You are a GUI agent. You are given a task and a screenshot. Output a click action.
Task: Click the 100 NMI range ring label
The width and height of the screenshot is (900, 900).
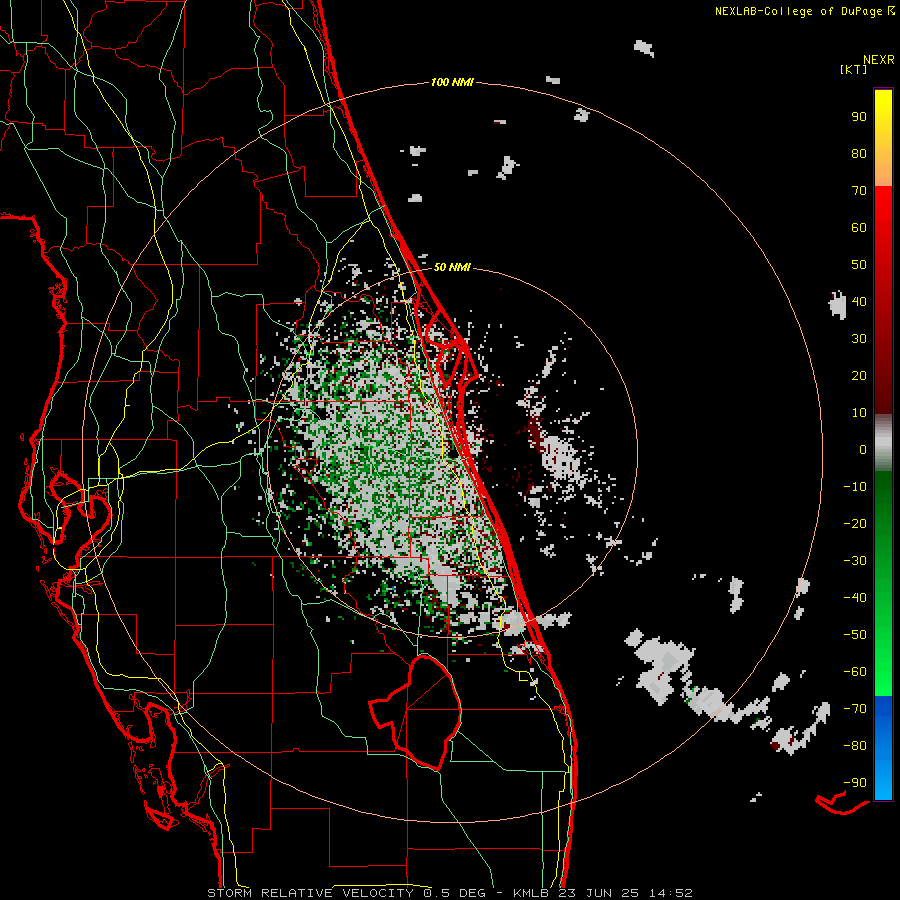452,82
